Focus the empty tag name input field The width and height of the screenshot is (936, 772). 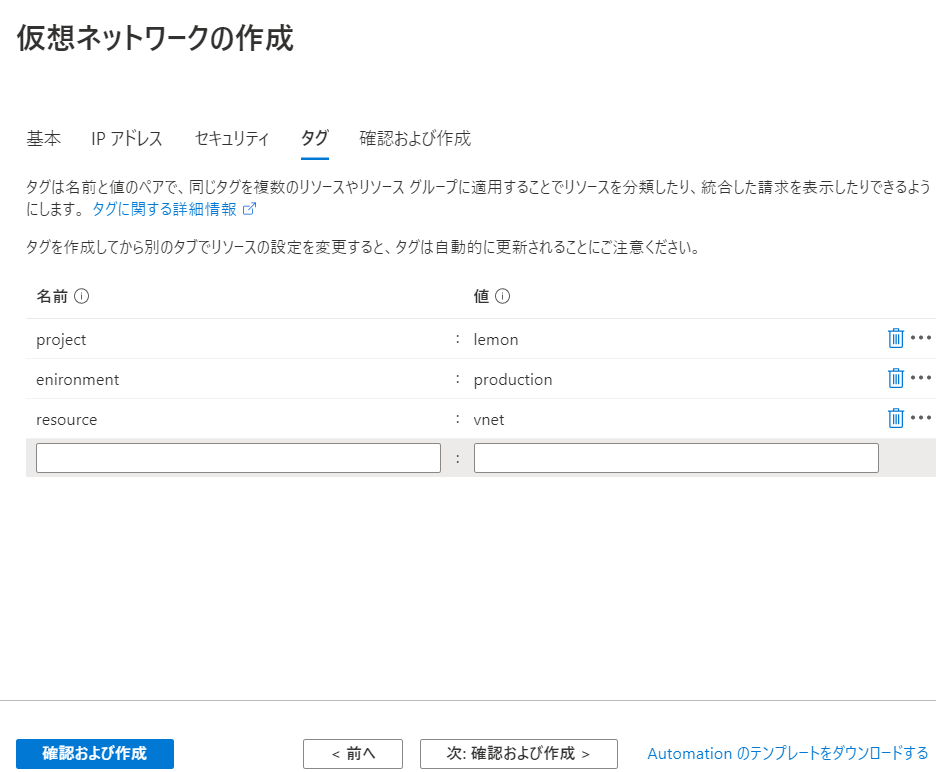[238, 458]
